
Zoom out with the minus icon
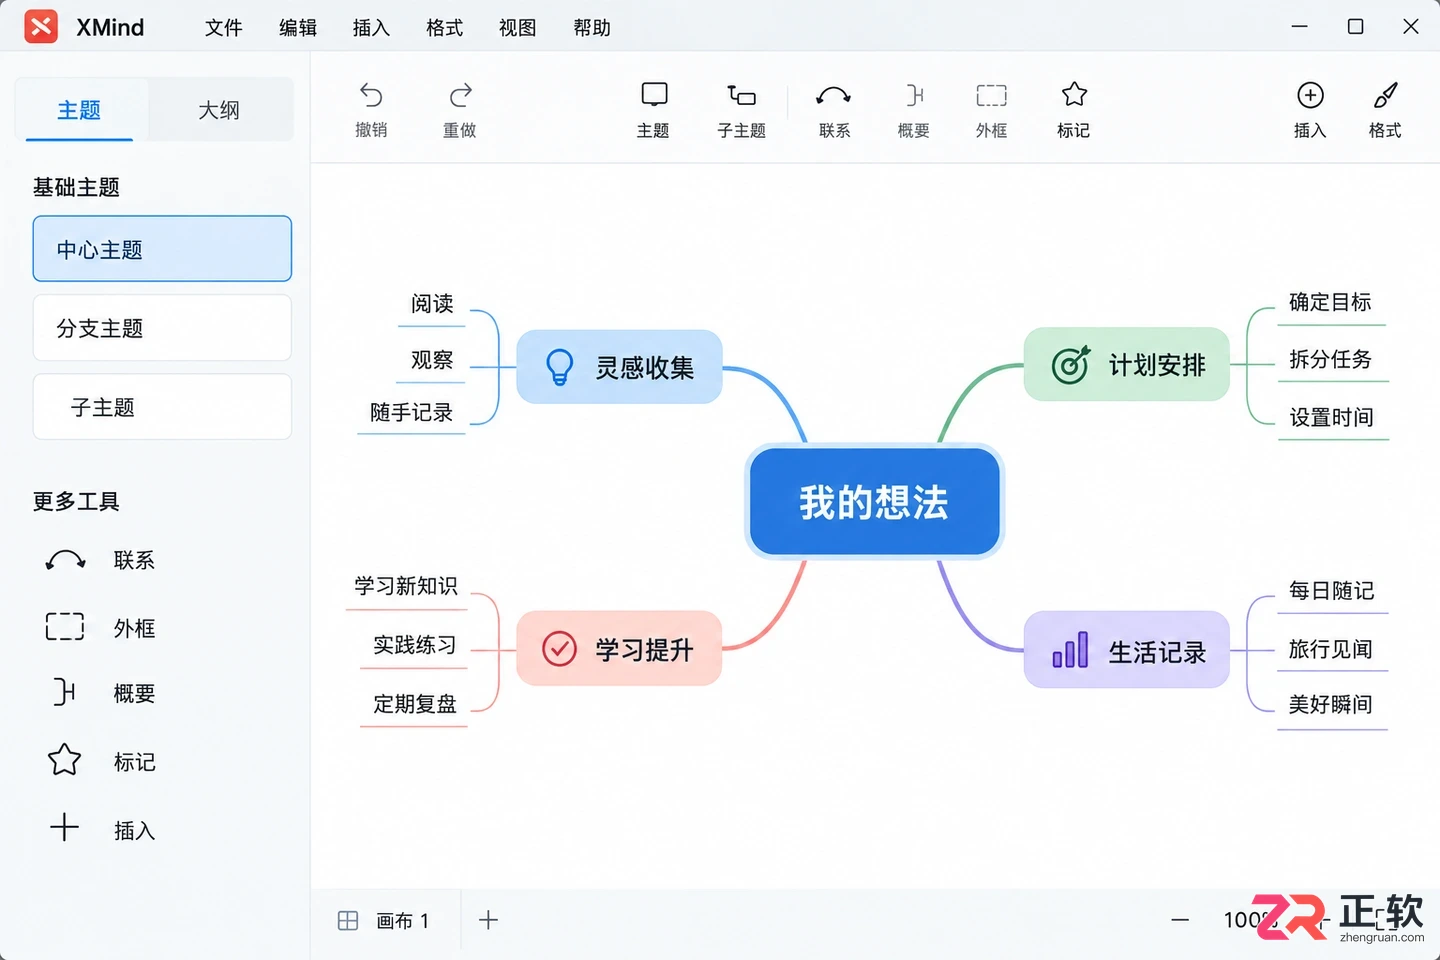[1181, 920]
